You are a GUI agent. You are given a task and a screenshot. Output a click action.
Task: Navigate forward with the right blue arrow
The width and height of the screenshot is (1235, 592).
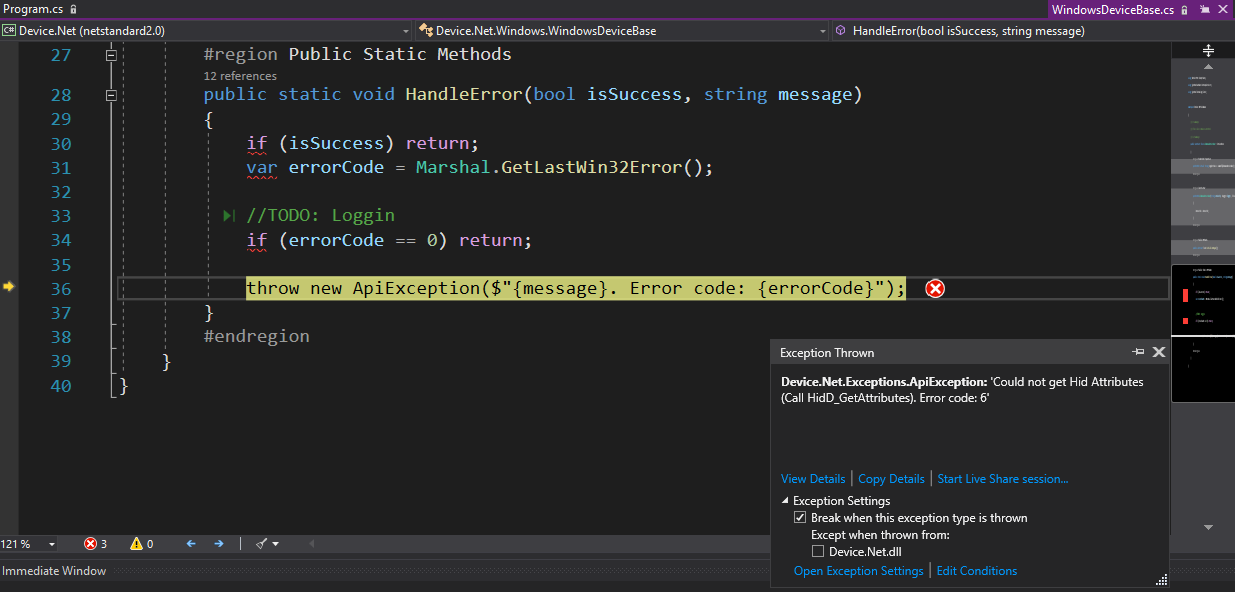coord(218,544)
